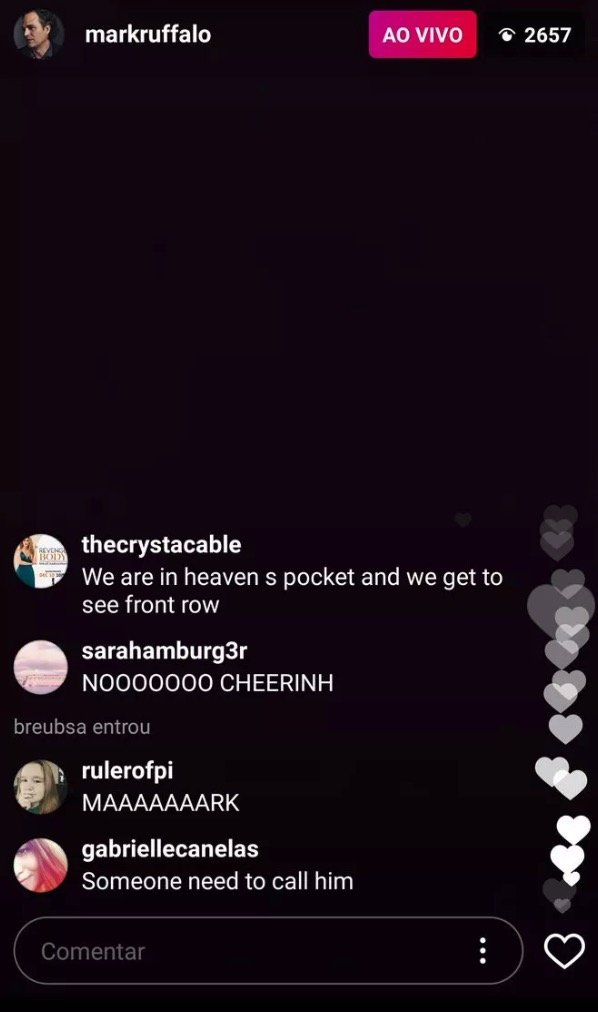Select username rulerofpi
This screenshot has height=1012, width=598.
click(127, 770)
